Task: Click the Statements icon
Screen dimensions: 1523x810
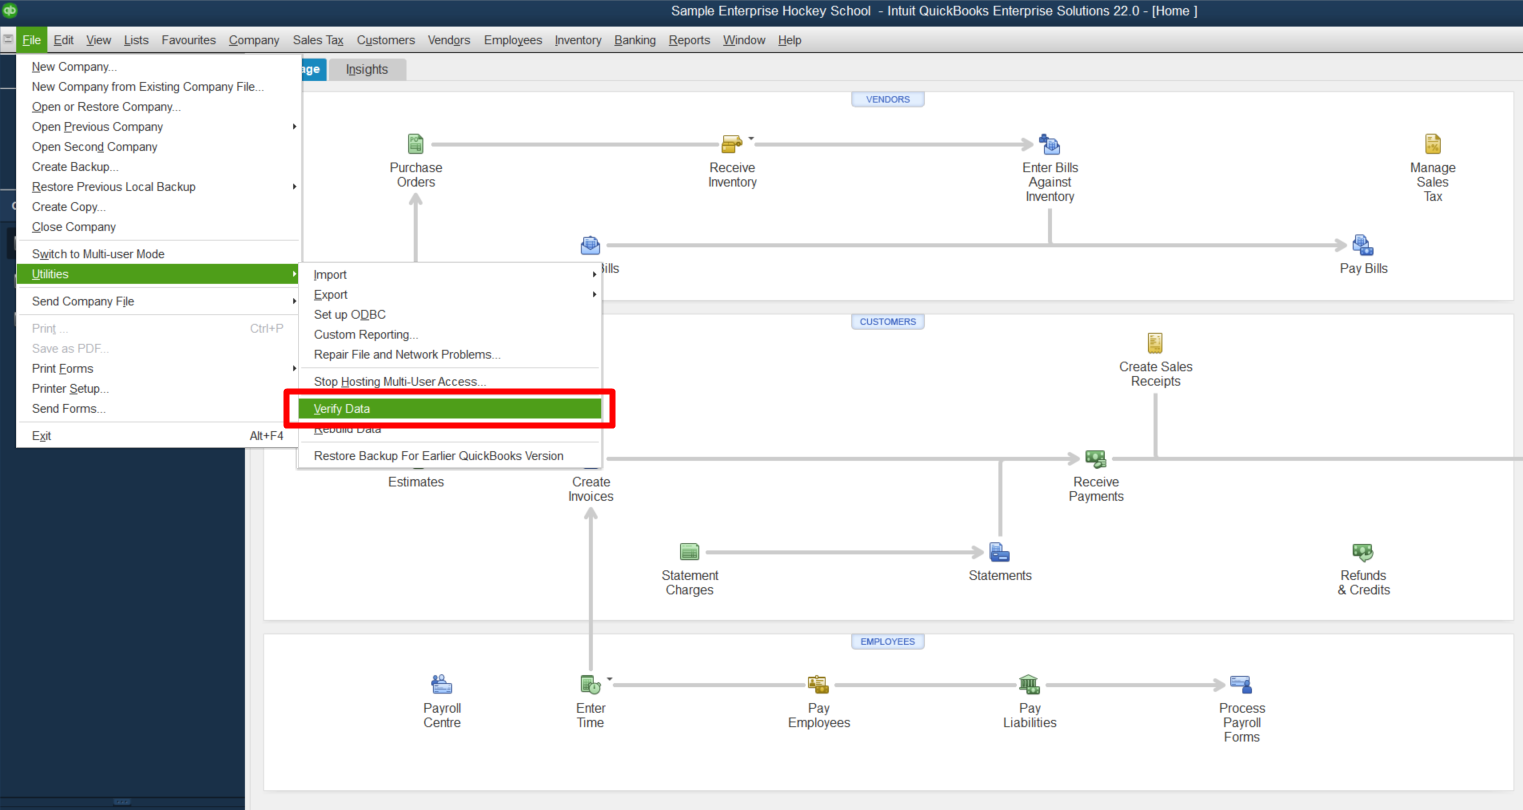Action: tap(999, 552)
